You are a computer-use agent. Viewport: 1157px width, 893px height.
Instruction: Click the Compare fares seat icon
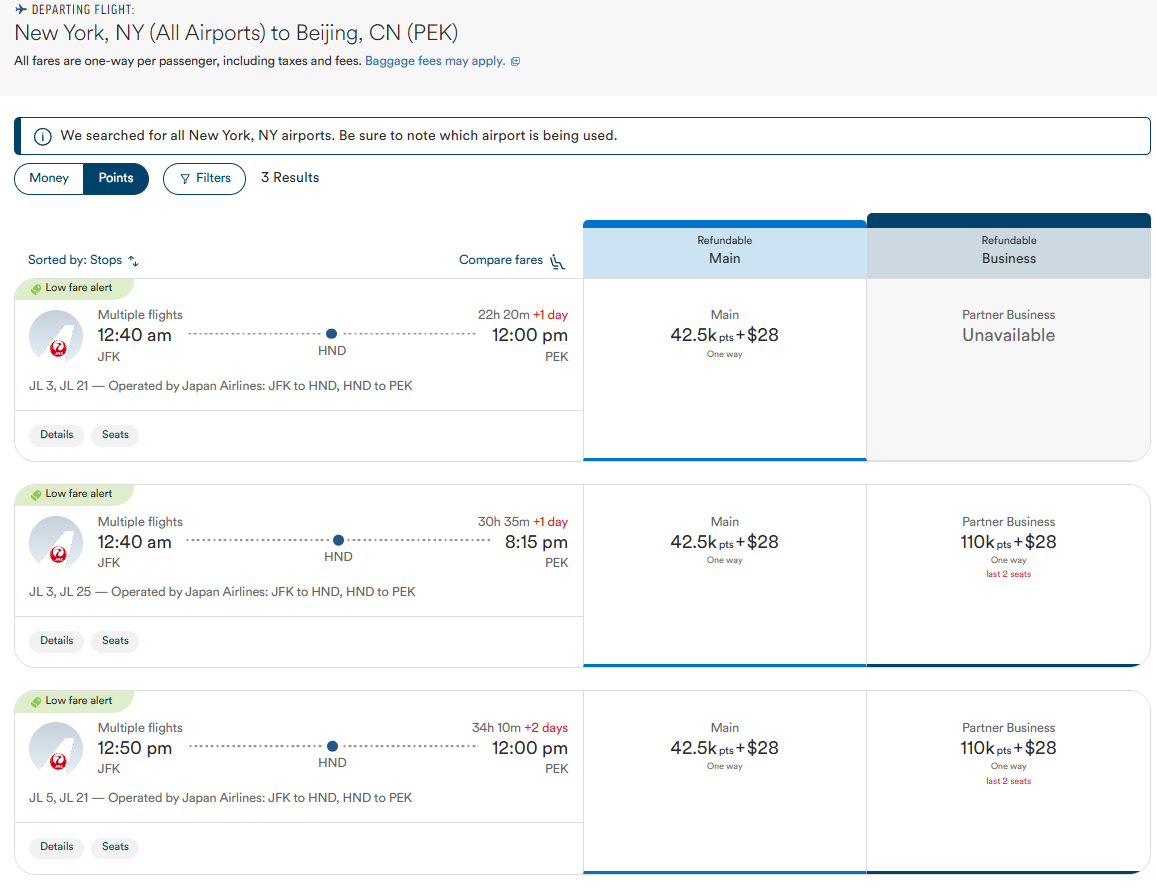[558, 261]
